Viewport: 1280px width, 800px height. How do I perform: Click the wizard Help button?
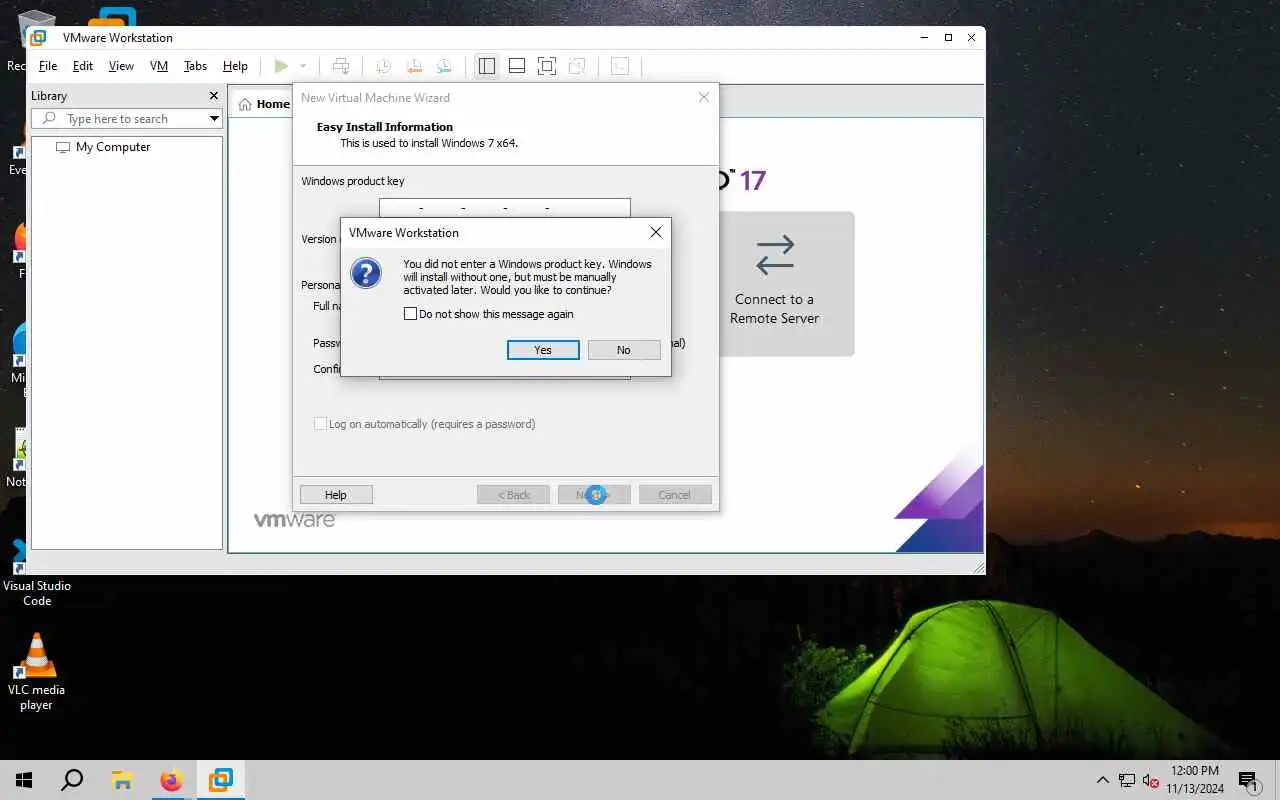pos(336,495)
